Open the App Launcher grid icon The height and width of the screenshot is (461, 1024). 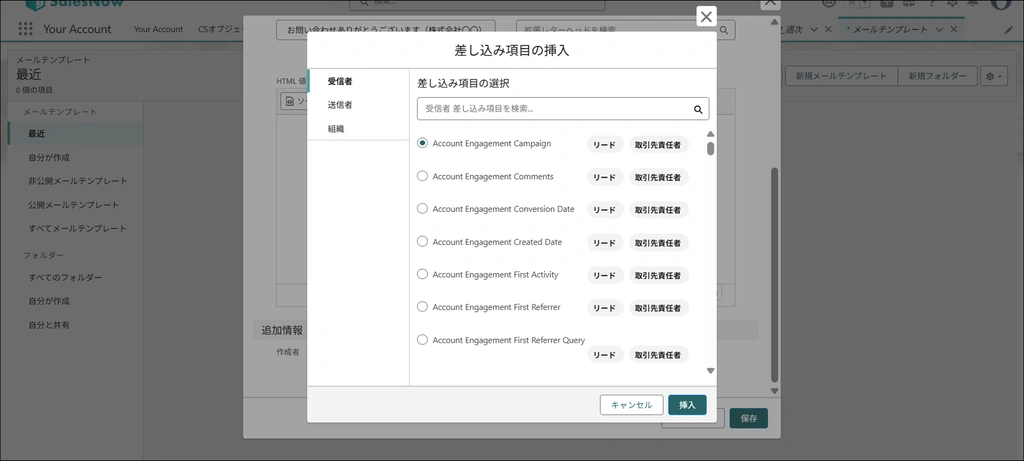[x=25, y=29]
